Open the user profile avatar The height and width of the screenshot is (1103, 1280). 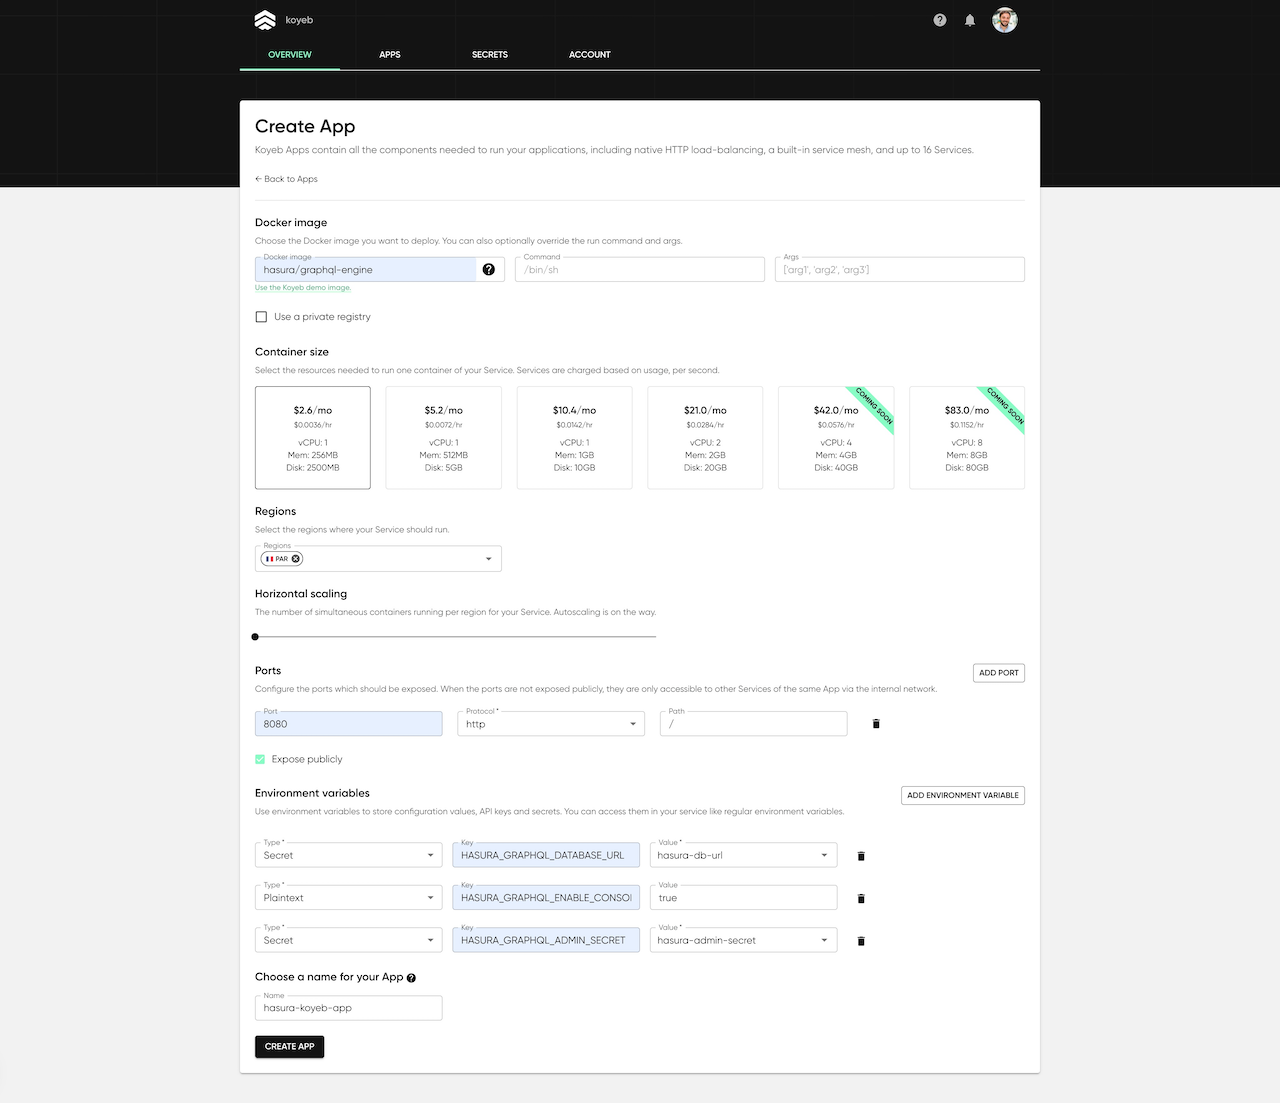tap(1004, 20)
